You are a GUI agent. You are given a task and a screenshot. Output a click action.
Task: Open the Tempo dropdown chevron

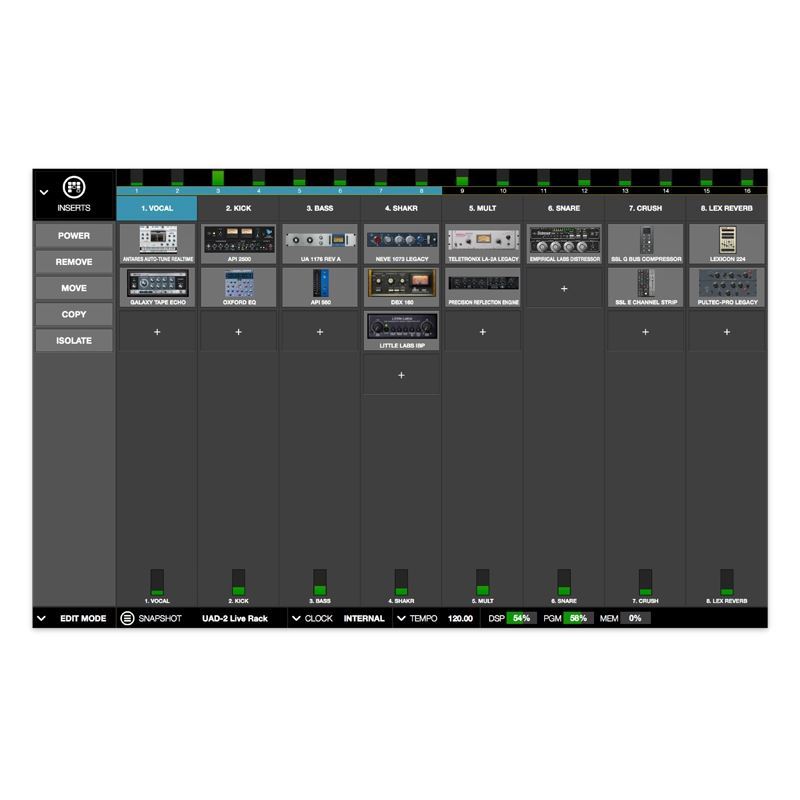[x=402, y=618]
